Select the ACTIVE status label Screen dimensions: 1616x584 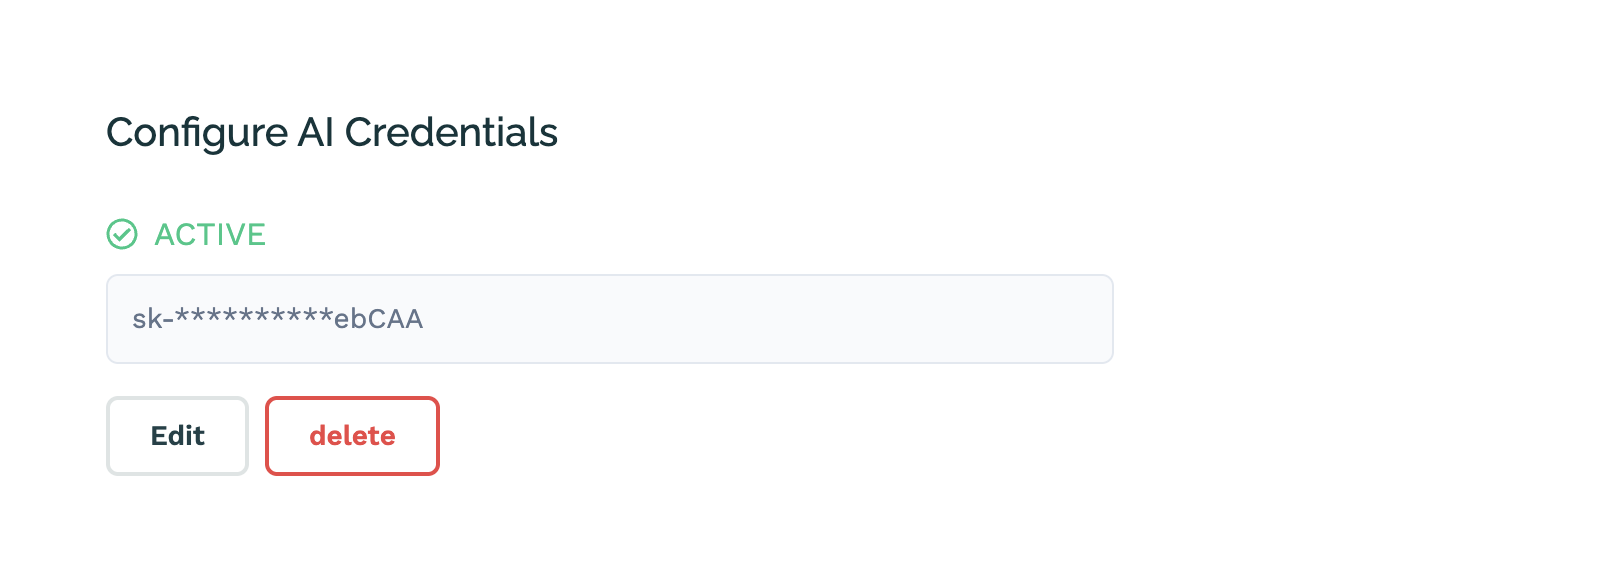coord(210,234)
